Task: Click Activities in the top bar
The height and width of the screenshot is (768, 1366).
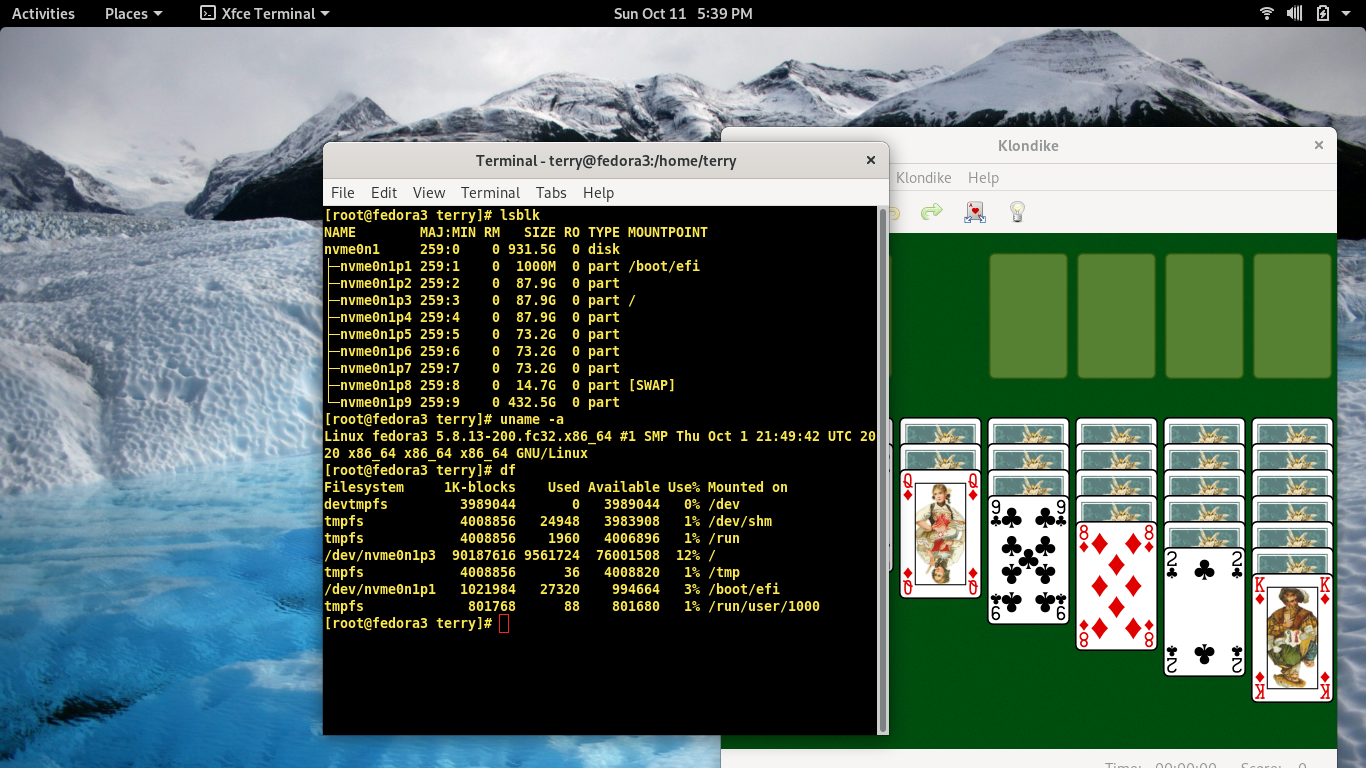Action: click(43, 13)
